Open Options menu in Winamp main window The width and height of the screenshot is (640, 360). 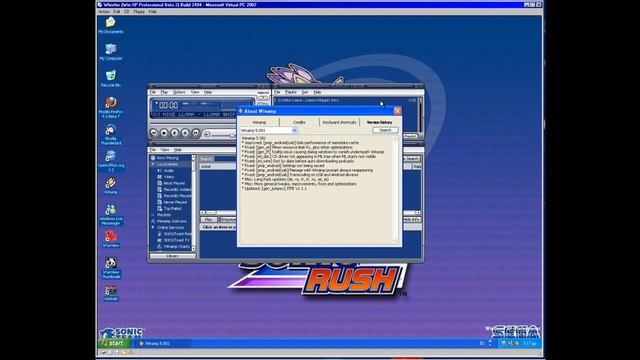[x=179, y=92]
